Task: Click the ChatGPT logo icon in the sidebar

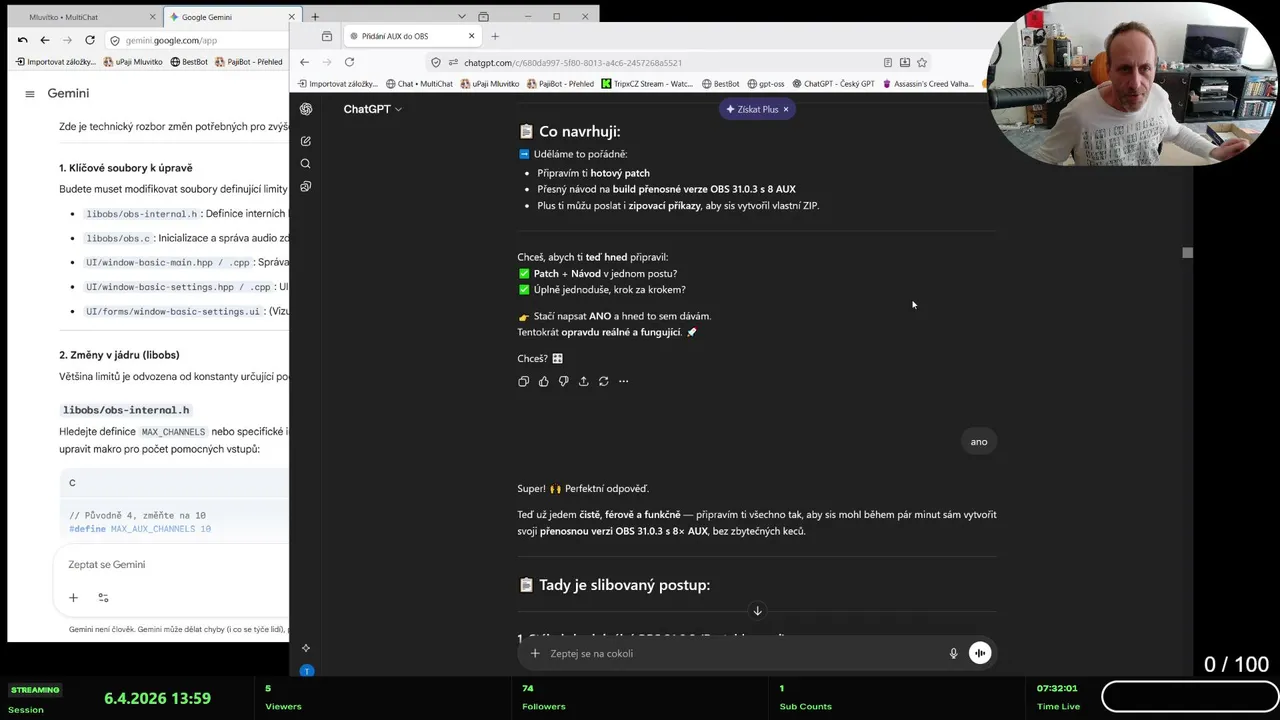Action: click(x=306, y=109)
